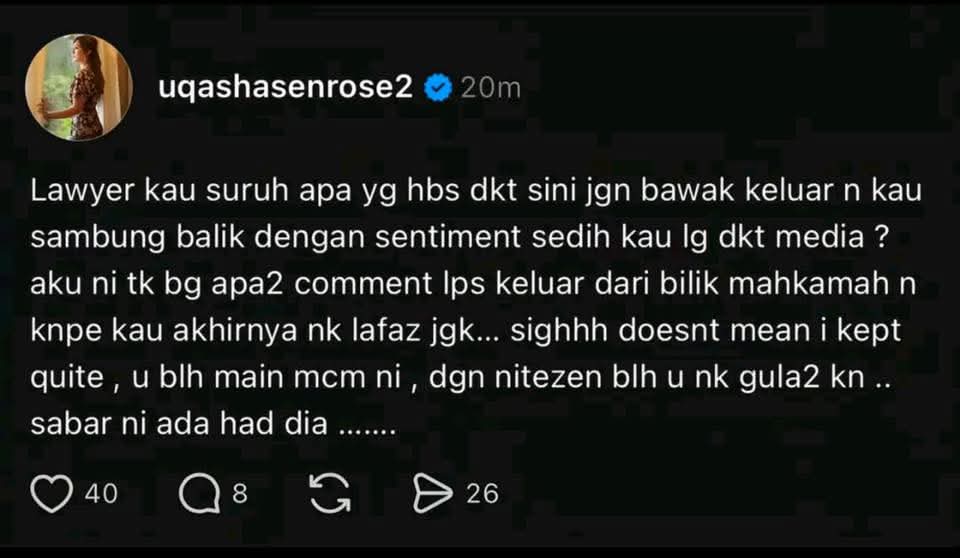Click the phrase "sabar ni ada had dia"
This screenshot has width=960, height=558.
179,423
